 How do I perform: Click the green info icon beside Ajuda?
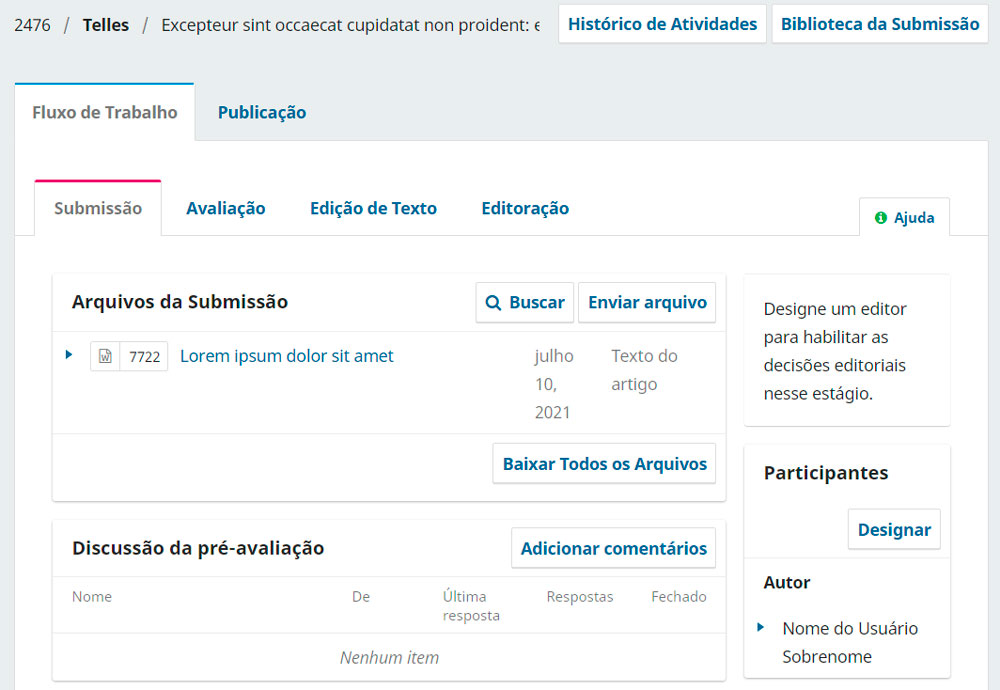881,218
